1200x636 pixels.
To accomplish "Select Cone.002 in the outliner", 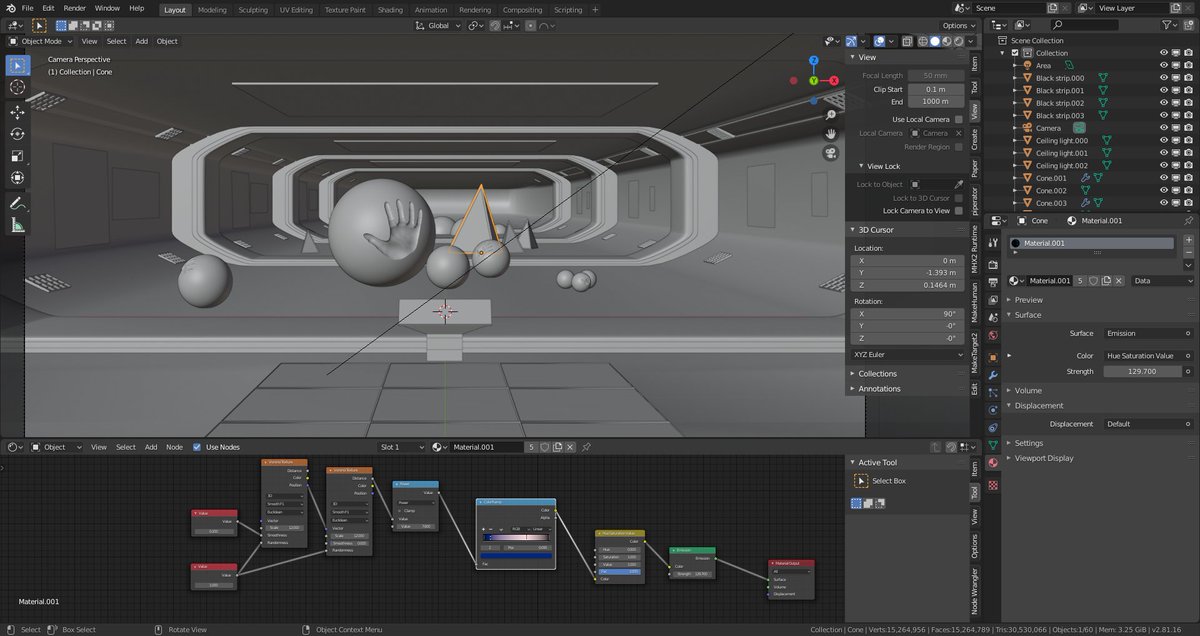I will tap(1051, 190).
